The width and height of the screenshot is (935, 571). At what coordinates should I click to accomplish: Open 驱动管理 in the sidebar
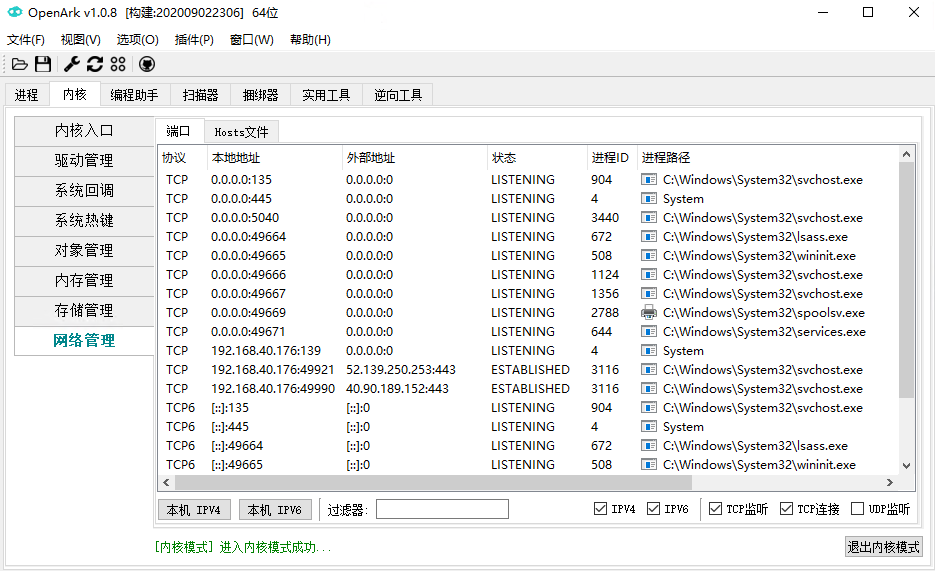click(x=84, y=160)
